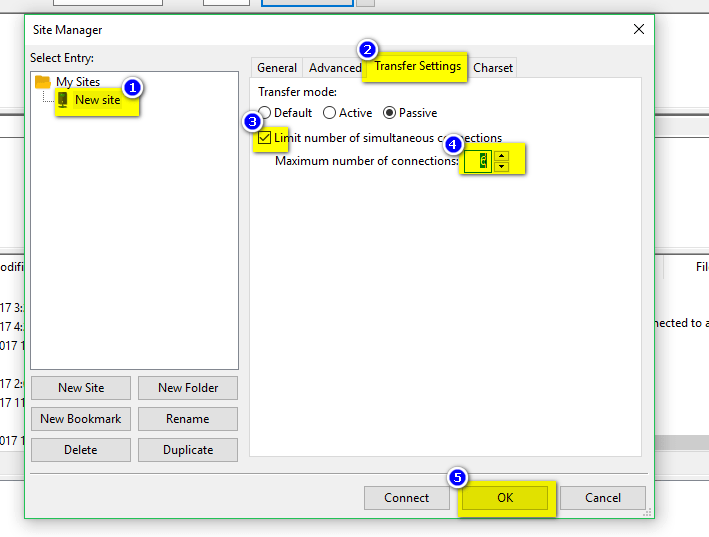Click the maximum connections number field
This screenshot has width=709, height=537.
point(478,161)
